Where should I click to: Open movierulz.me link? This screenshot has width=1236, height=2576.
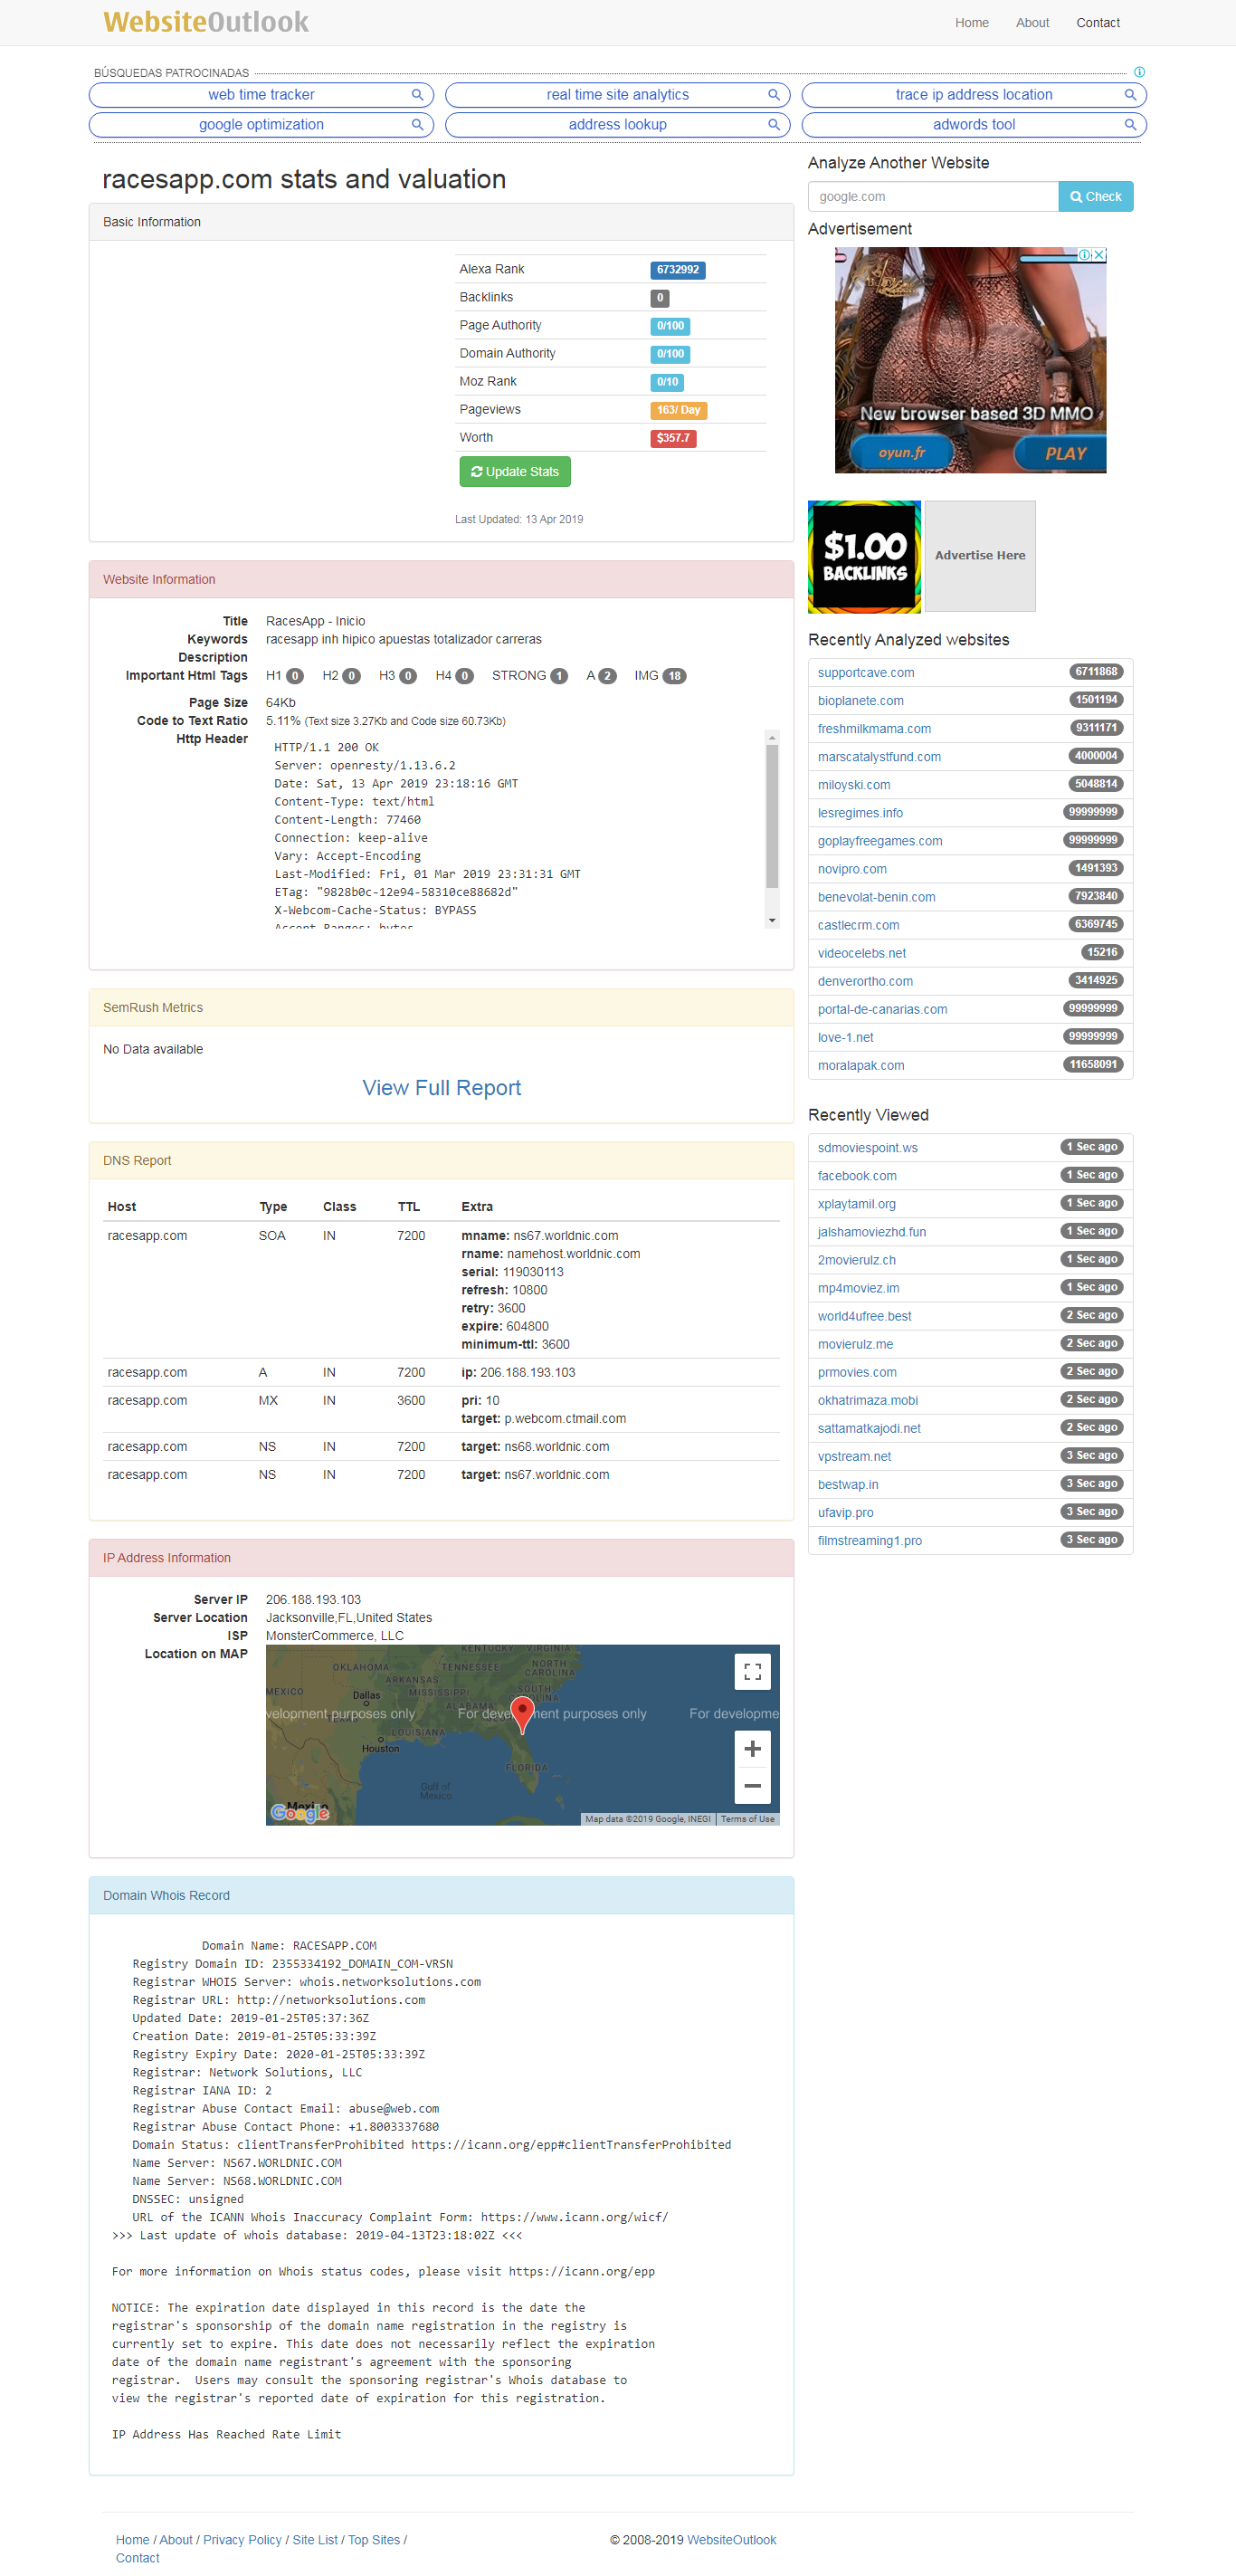coord(855,1344)
